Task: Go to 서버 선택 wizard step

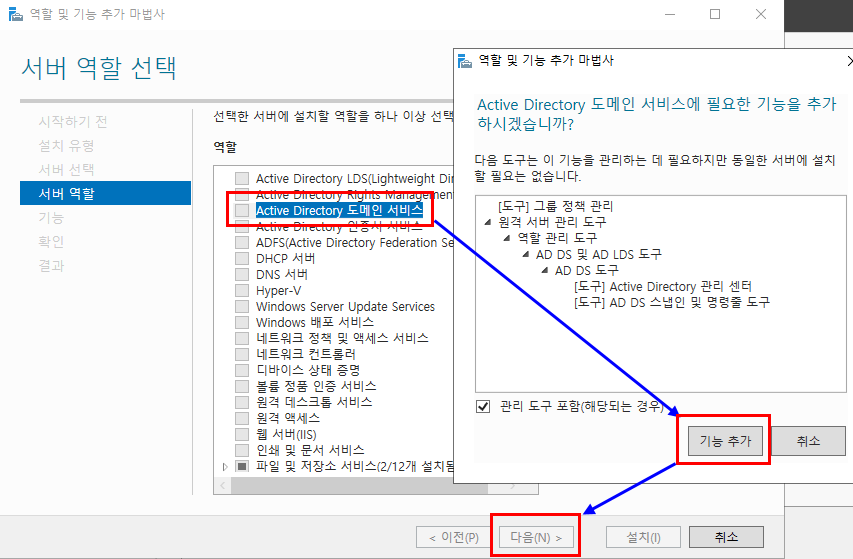Action: pyautogui.click(x=66, y=169)
